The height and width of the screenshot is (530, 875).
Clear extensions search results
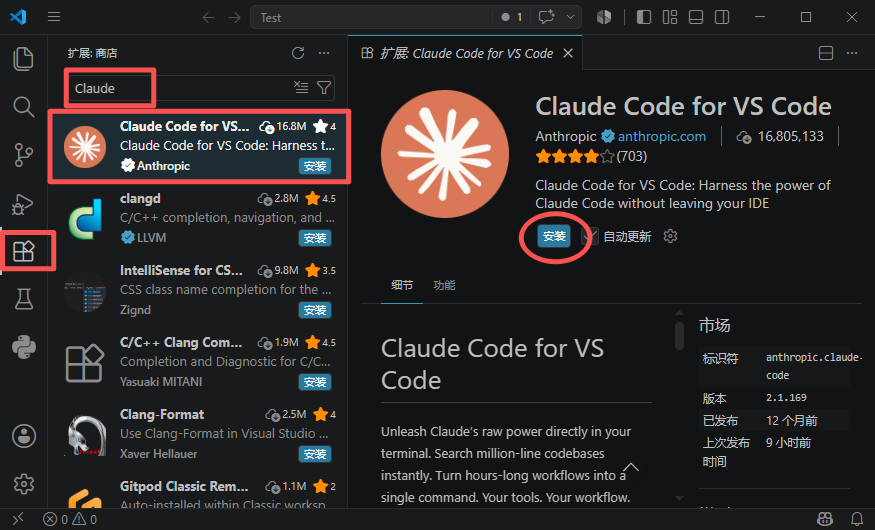301,88
